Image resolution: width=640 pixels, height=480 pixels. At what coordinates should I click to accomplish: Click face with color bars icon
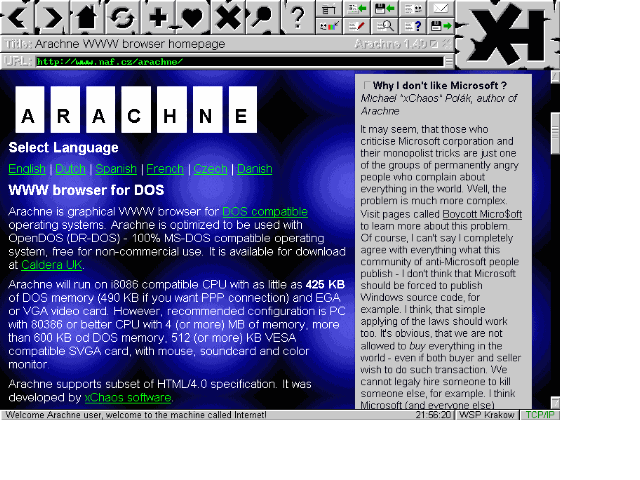[329, 26]
